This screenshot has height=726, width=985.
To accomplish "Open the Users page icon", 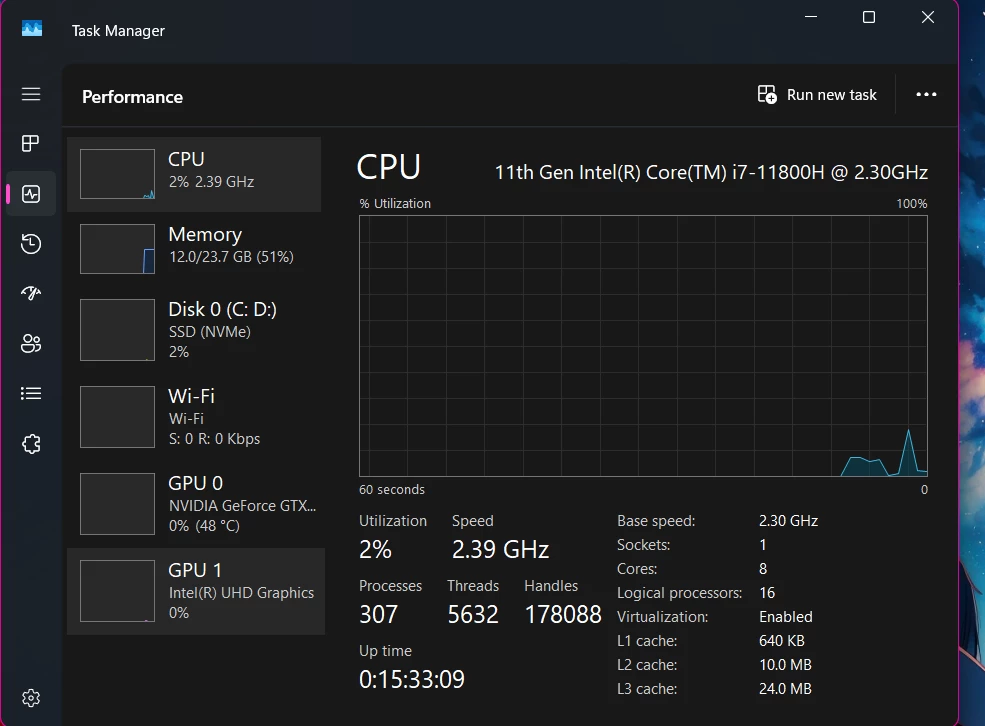I will pyautogui.click(x=31, y=344).
